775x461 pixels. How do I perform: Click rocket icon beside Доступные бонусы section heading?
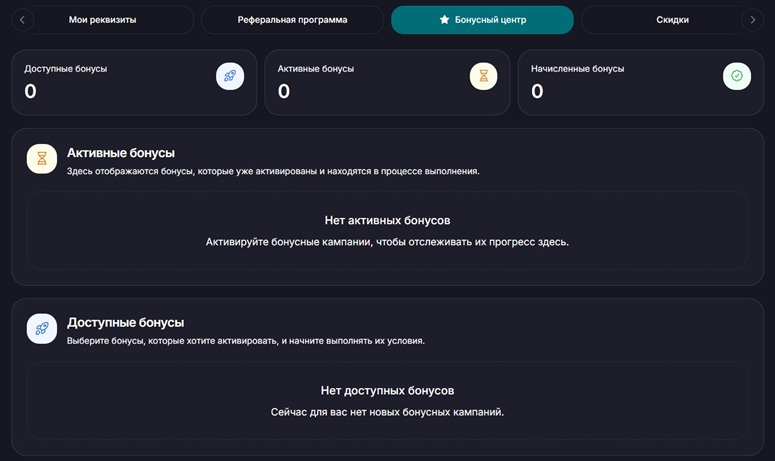(42, 329)
